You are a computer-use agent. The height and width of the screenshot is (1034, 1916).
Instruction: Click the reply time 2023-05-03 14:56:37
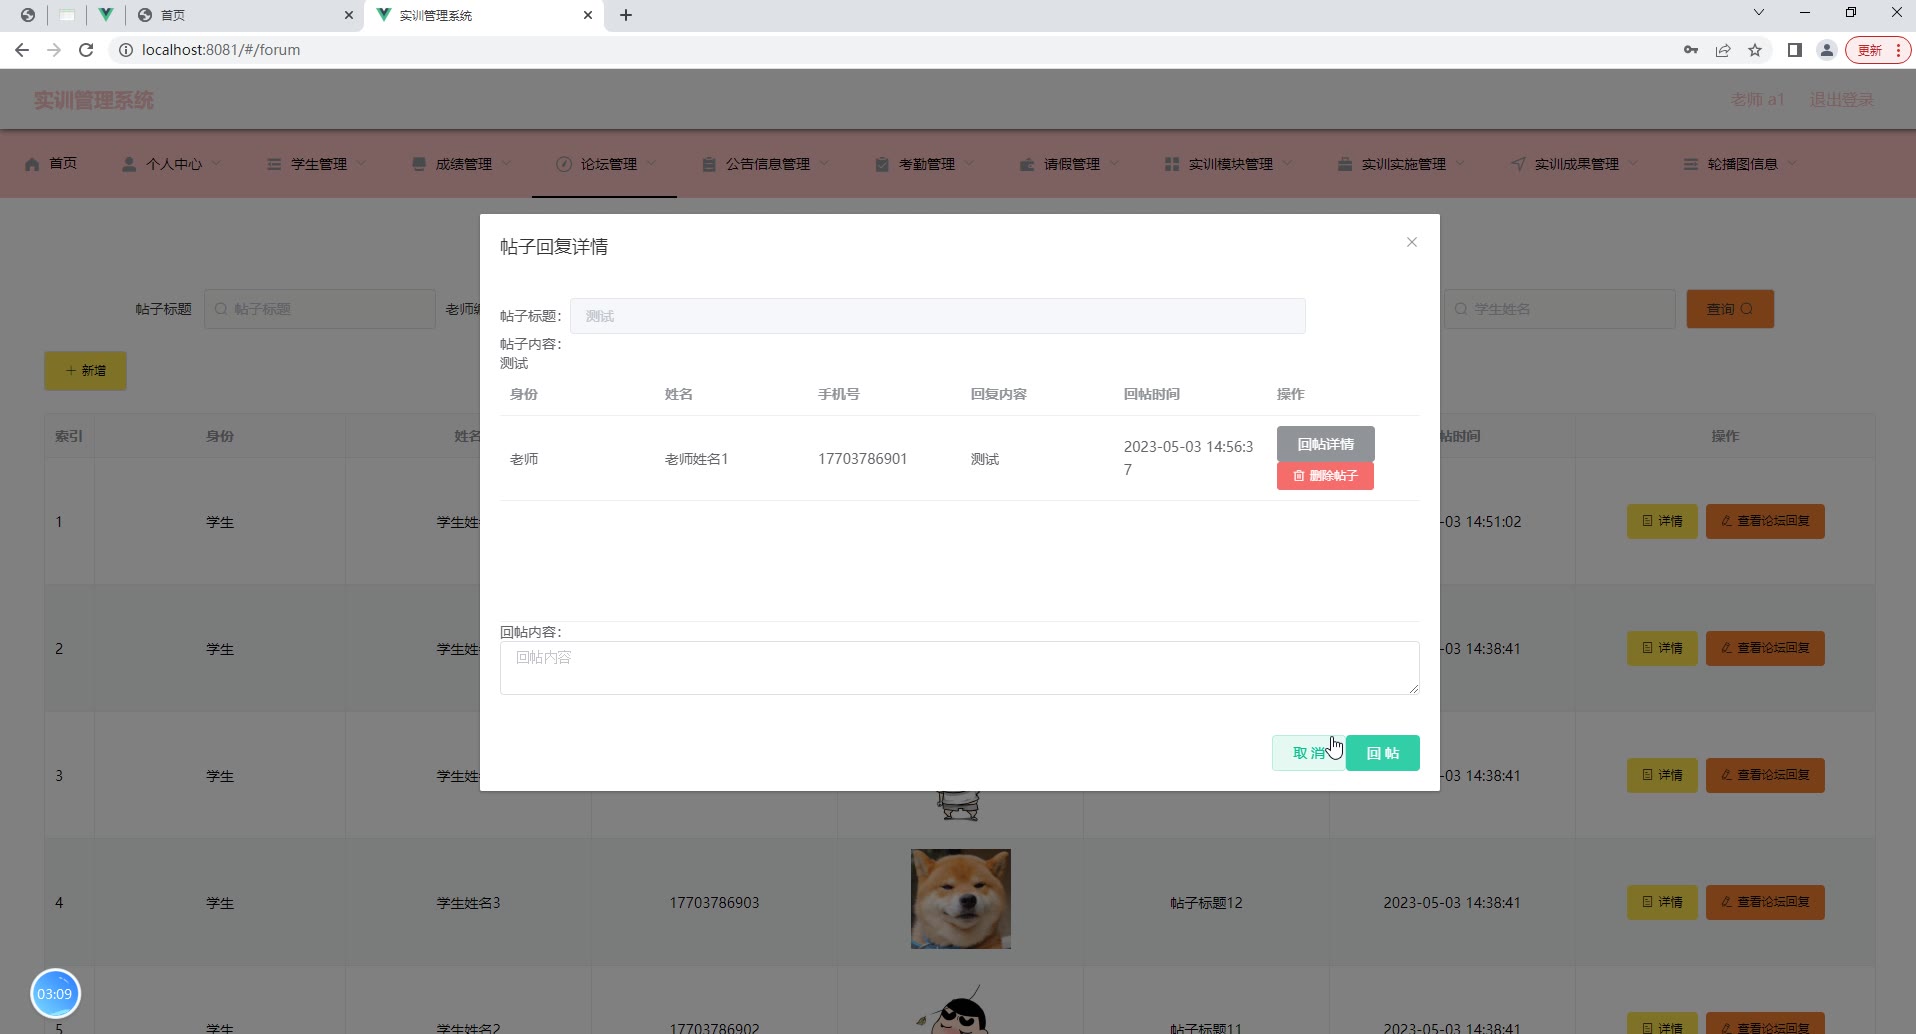click(x=1188, y=458)
